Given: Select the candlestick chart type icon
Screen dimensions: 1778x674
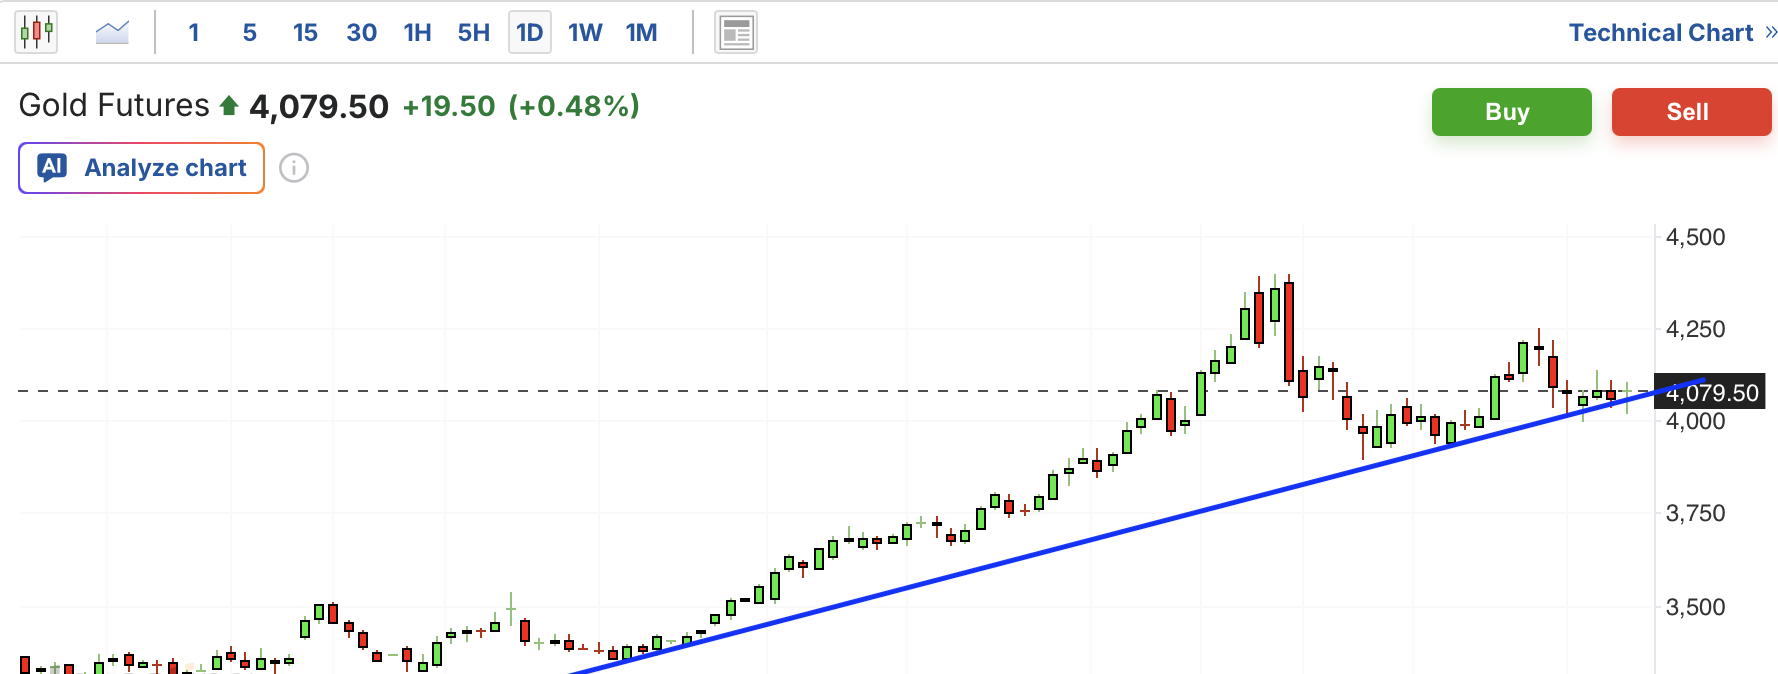Looking at the screenshot, I should (36, 32).
